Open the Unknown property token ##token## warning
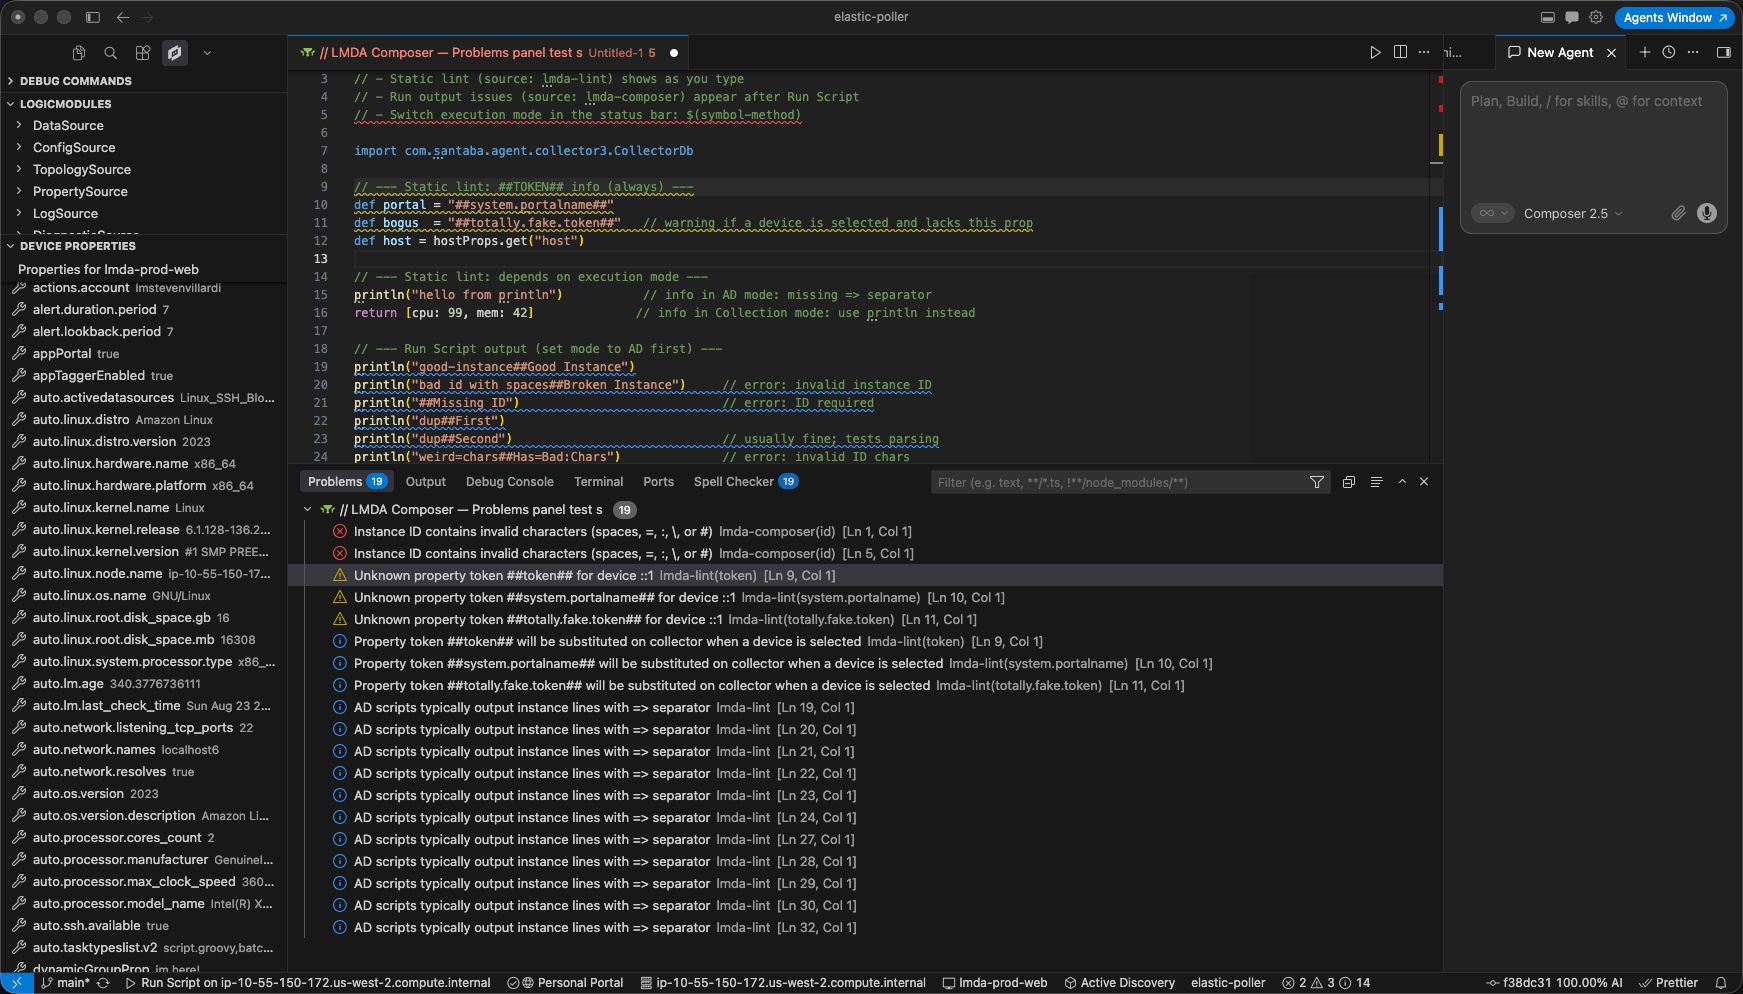 click(x=865, y=576)
